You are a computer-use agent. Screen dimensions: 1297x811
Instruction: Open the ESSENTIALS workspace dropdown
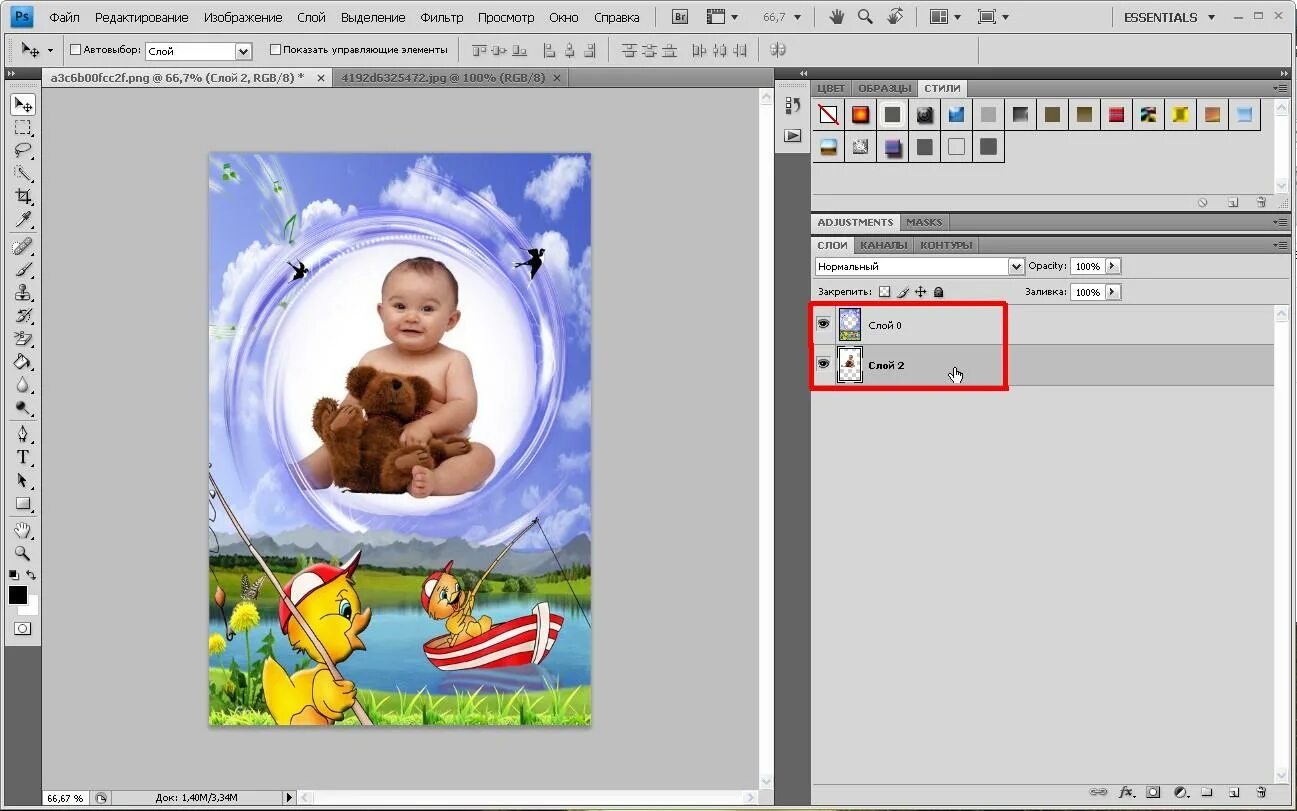pos(1169,17)
